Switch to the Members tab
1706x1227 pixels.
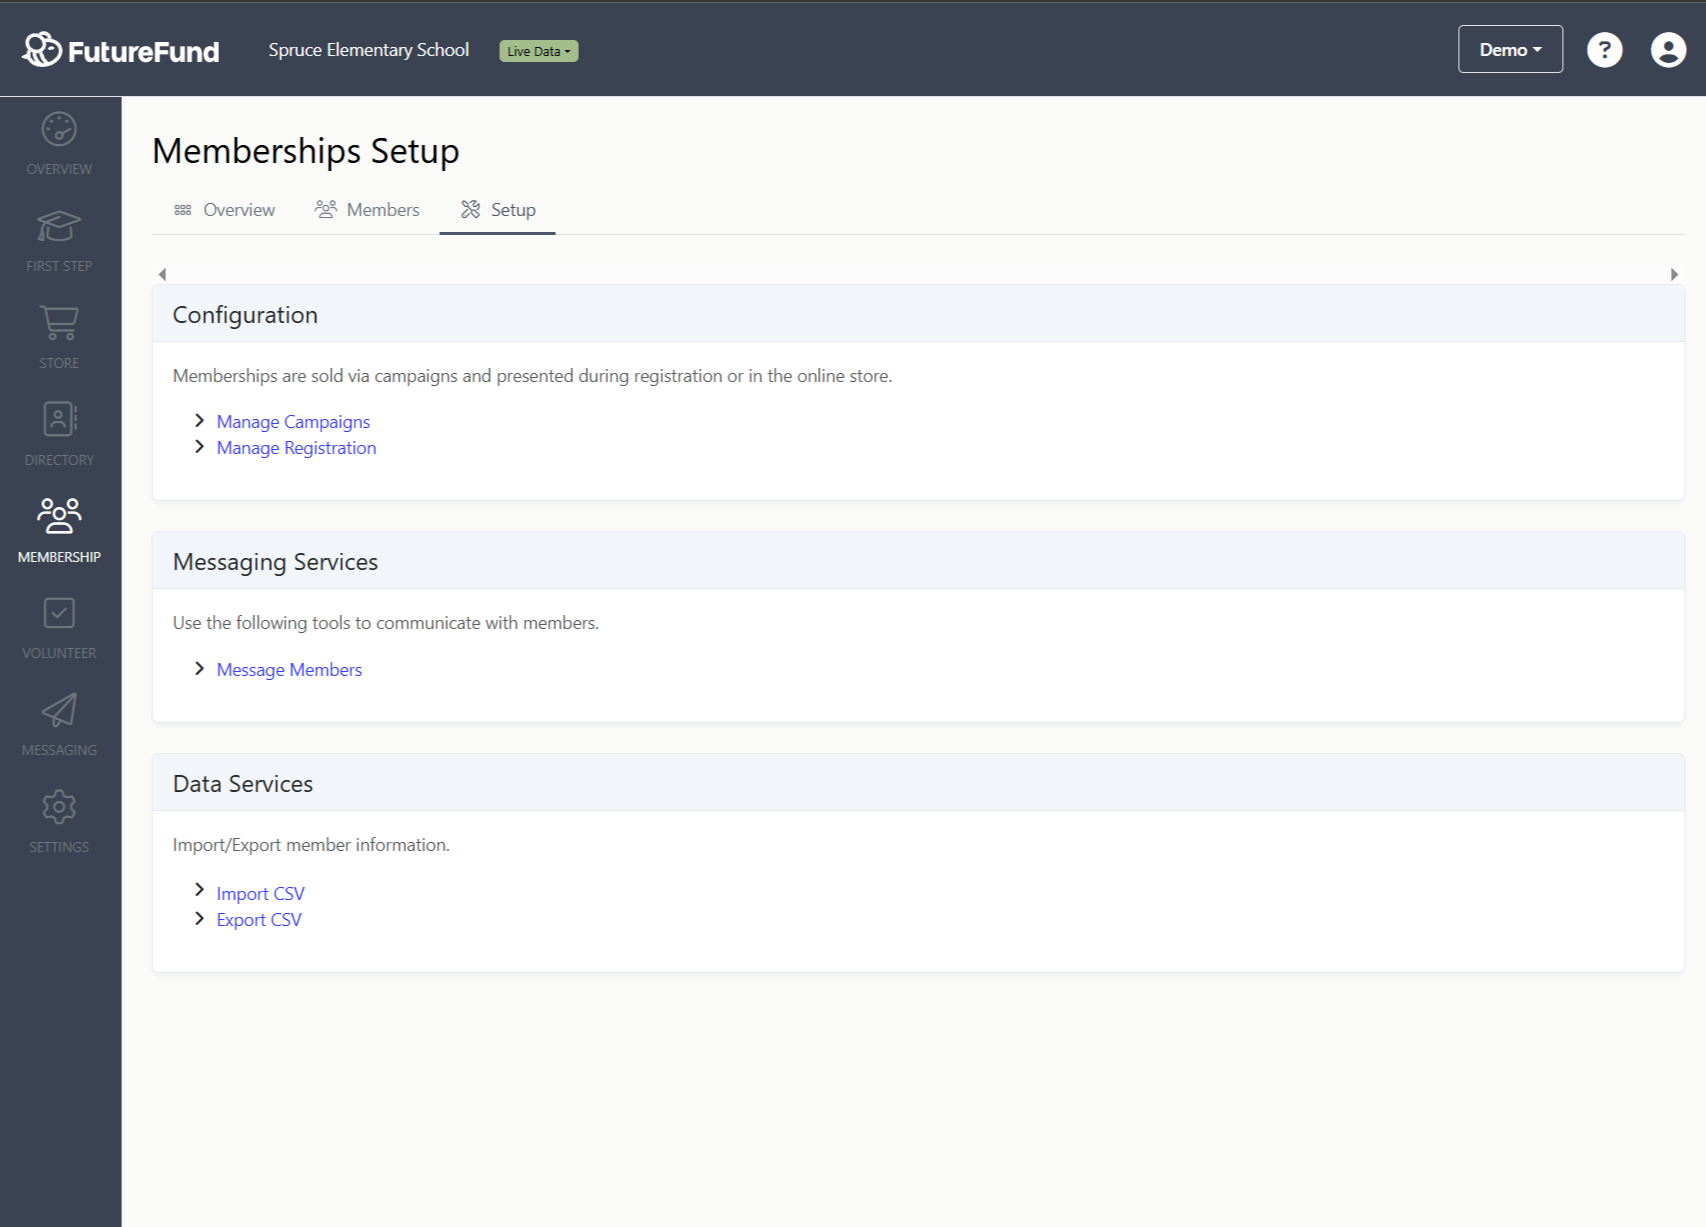pos(366,209)
